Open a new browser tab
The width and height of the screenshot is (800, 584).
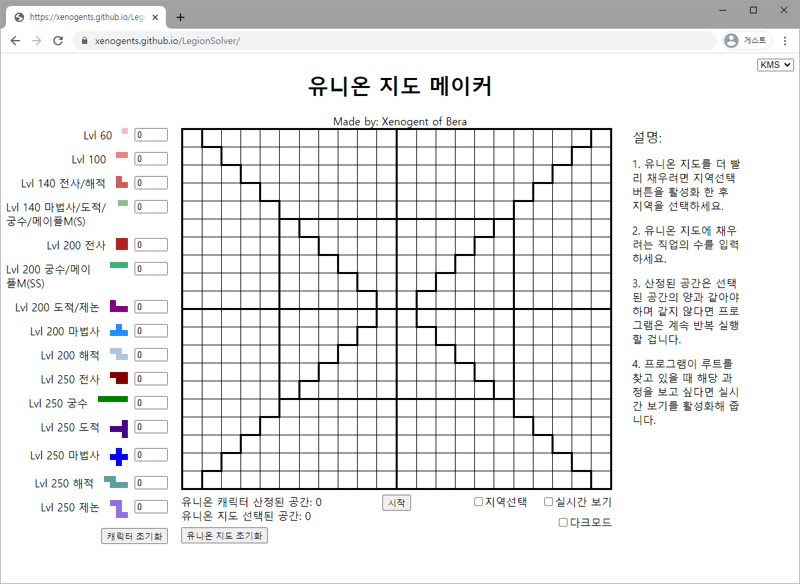click(x=180, y=17)
